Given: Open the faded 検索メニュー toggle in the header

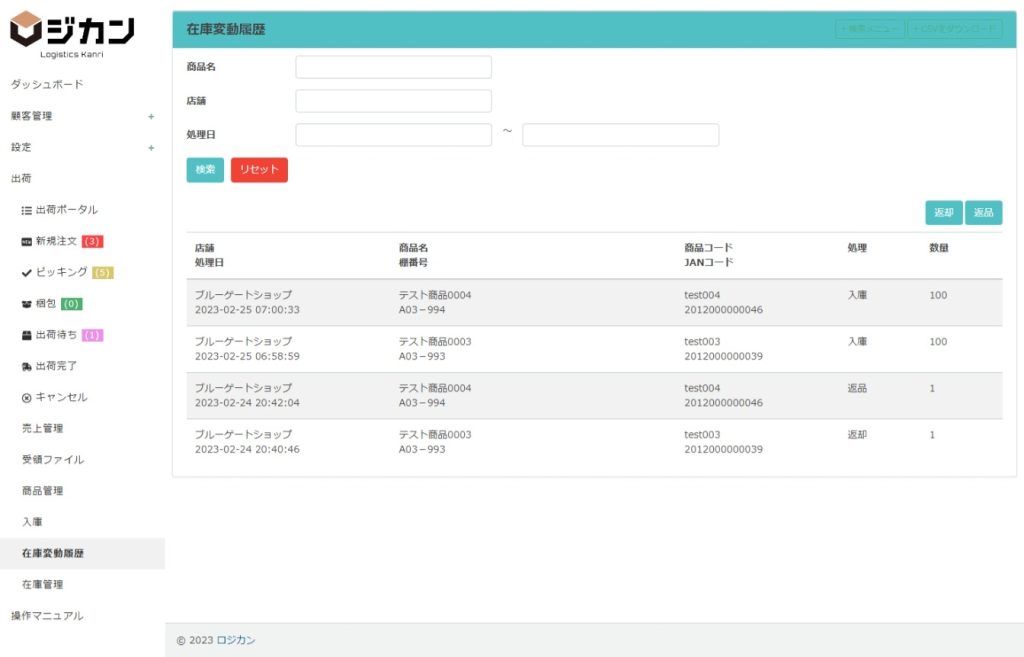Looking at the screenshot, I should [869, 29].
